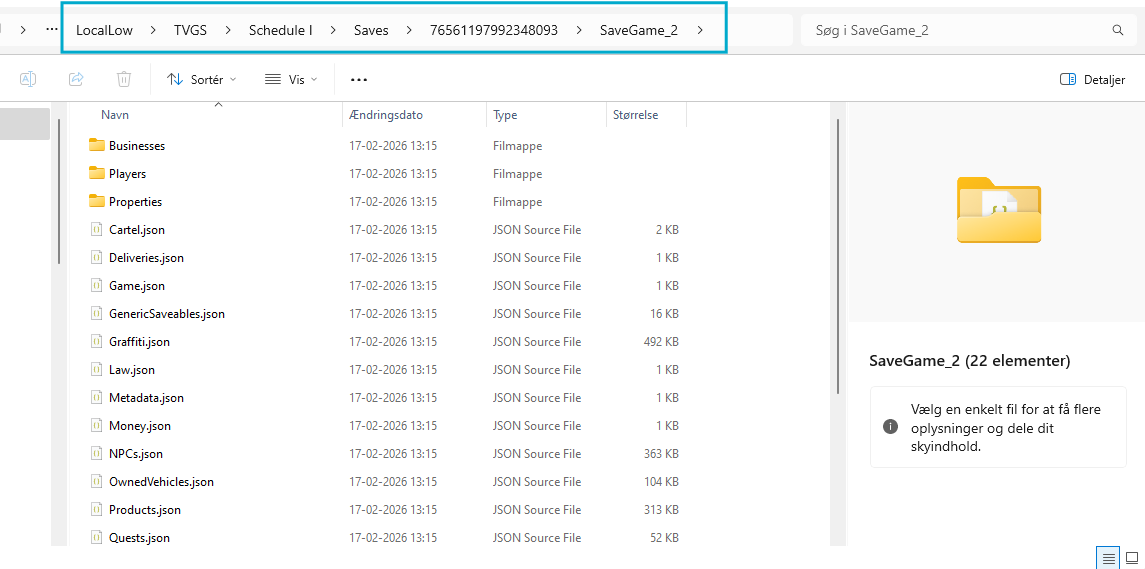Sort by Ændringsdato column header
The height and width of the screenshot is (569, 1145).
386,115
